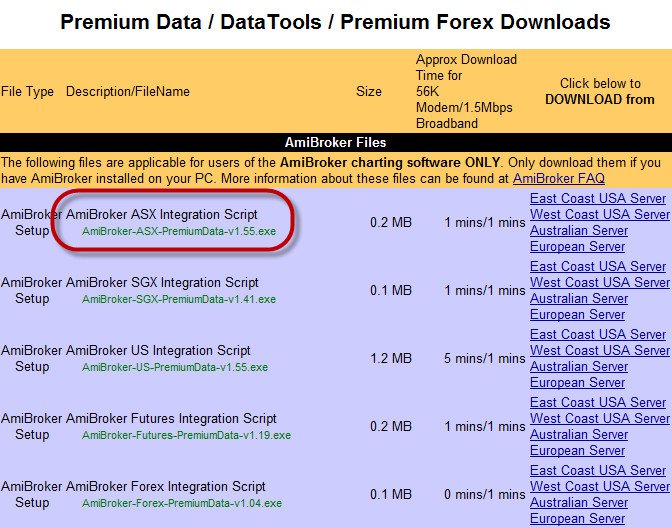Click the Size column header
This screenshot has width=672, height=528.
pyautogui.click(x=369, y=91)
